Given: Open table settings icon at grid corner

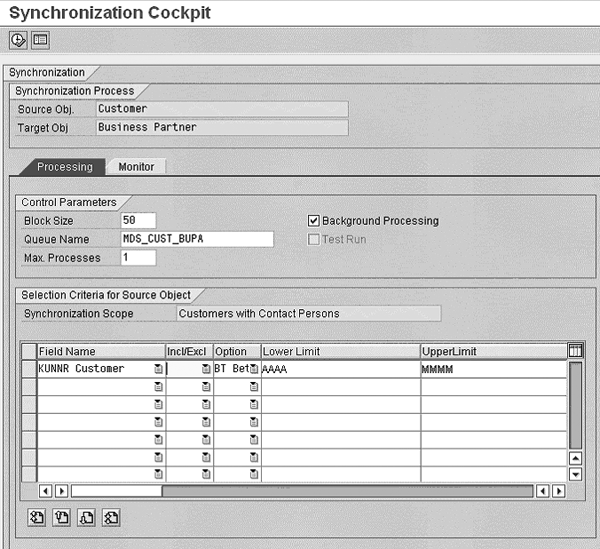Looking at the screenshot, I should pos(575,351).
